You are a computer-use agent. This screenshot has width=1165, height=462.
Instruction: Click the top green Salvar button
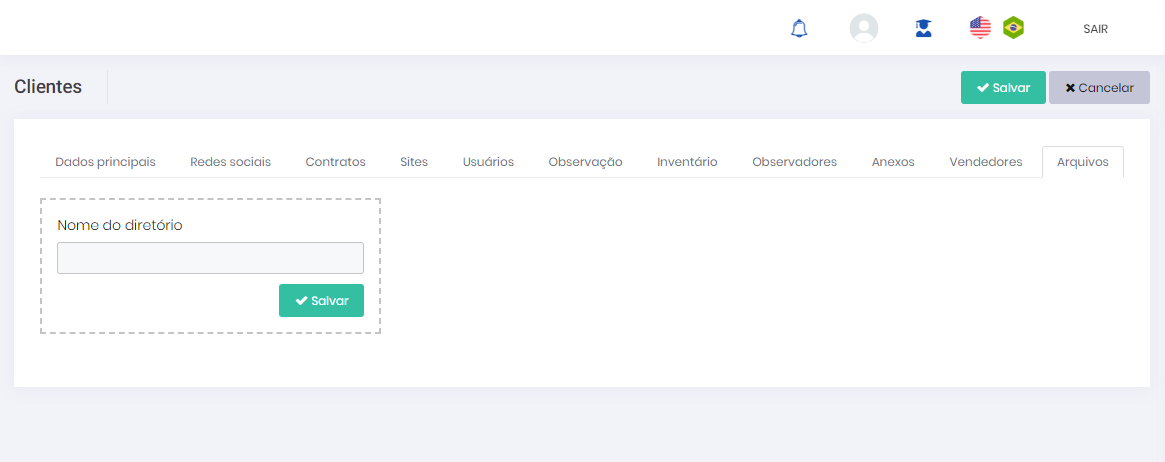(1003, 87)
